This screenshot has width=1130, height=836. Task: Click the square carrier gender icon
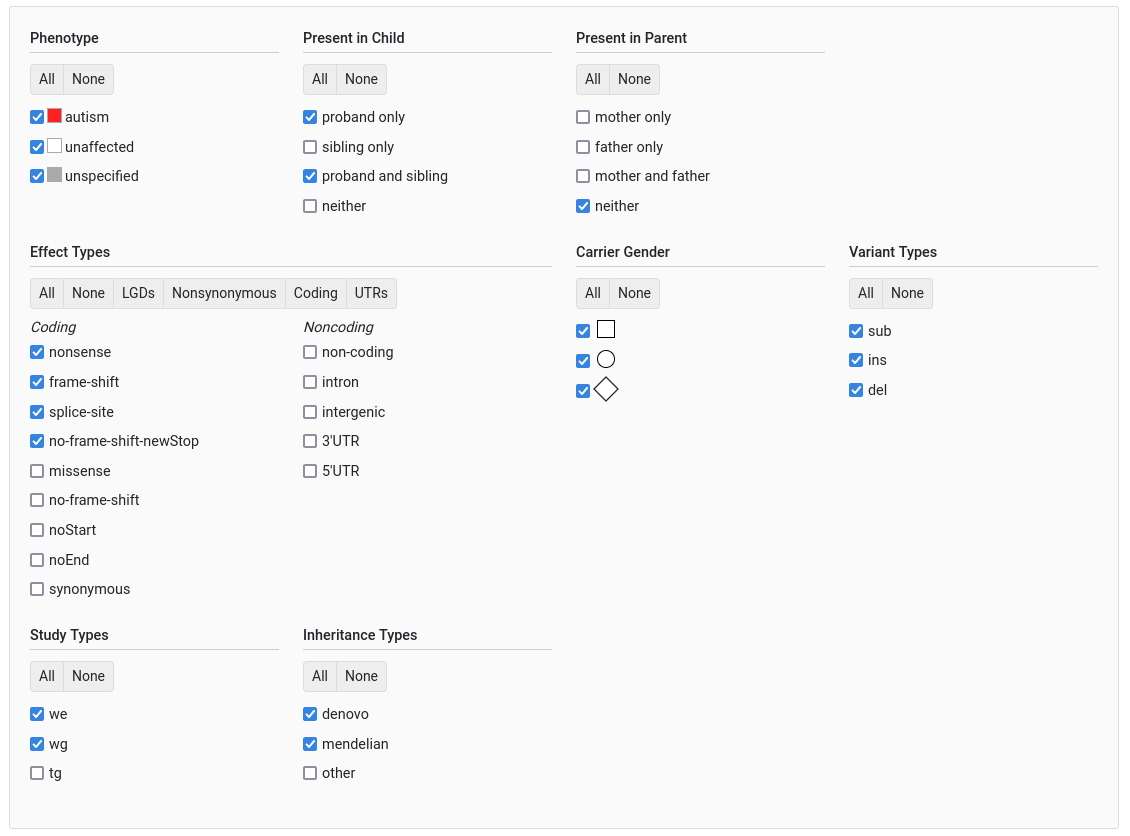[605, 330]
